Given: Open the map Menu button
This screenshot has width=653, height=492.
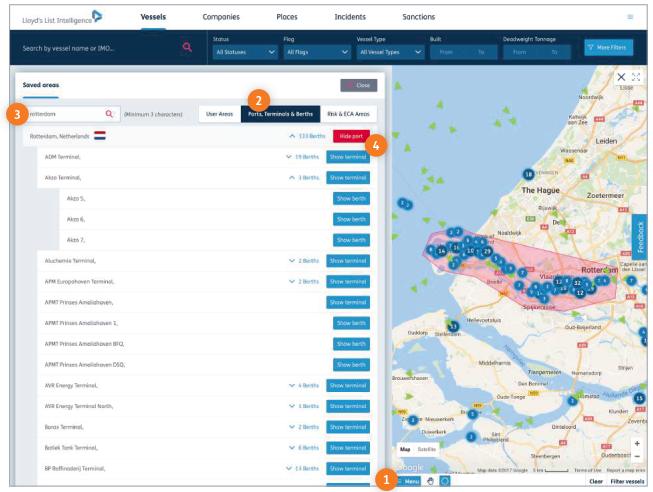Looking at the screenshot, I should [x=408, y=481].
